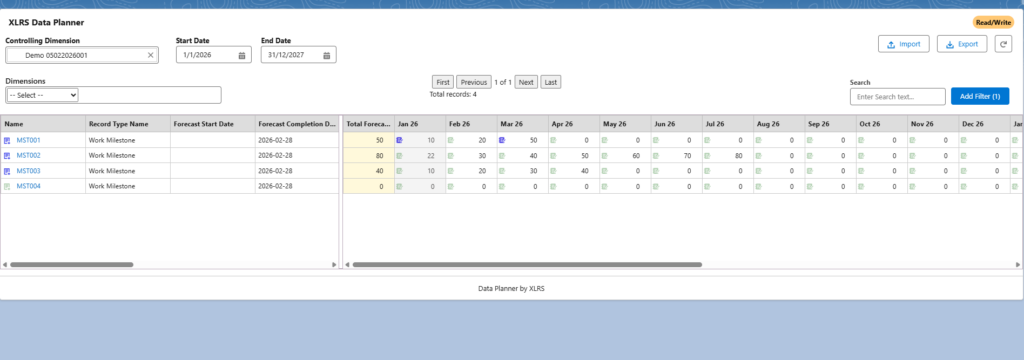Click the Jan 26 column header
The height and width of the screenshot is (360, 1024).
tap(420, 123)
